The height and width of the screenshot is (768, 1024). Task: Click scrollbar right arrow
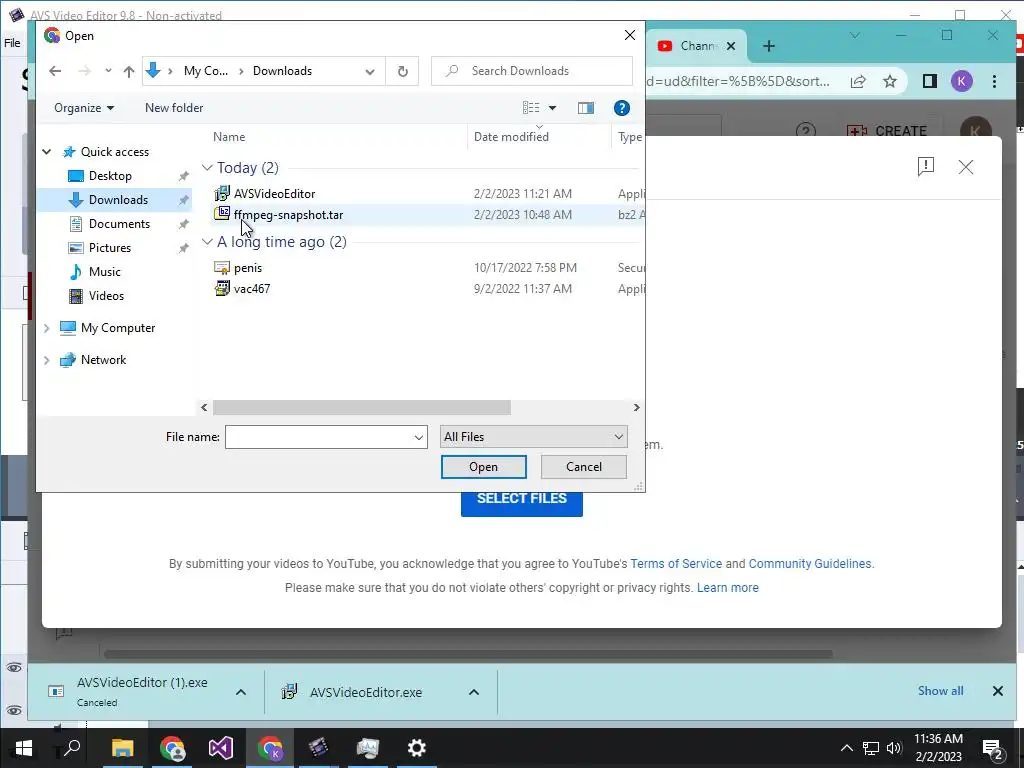636,408
